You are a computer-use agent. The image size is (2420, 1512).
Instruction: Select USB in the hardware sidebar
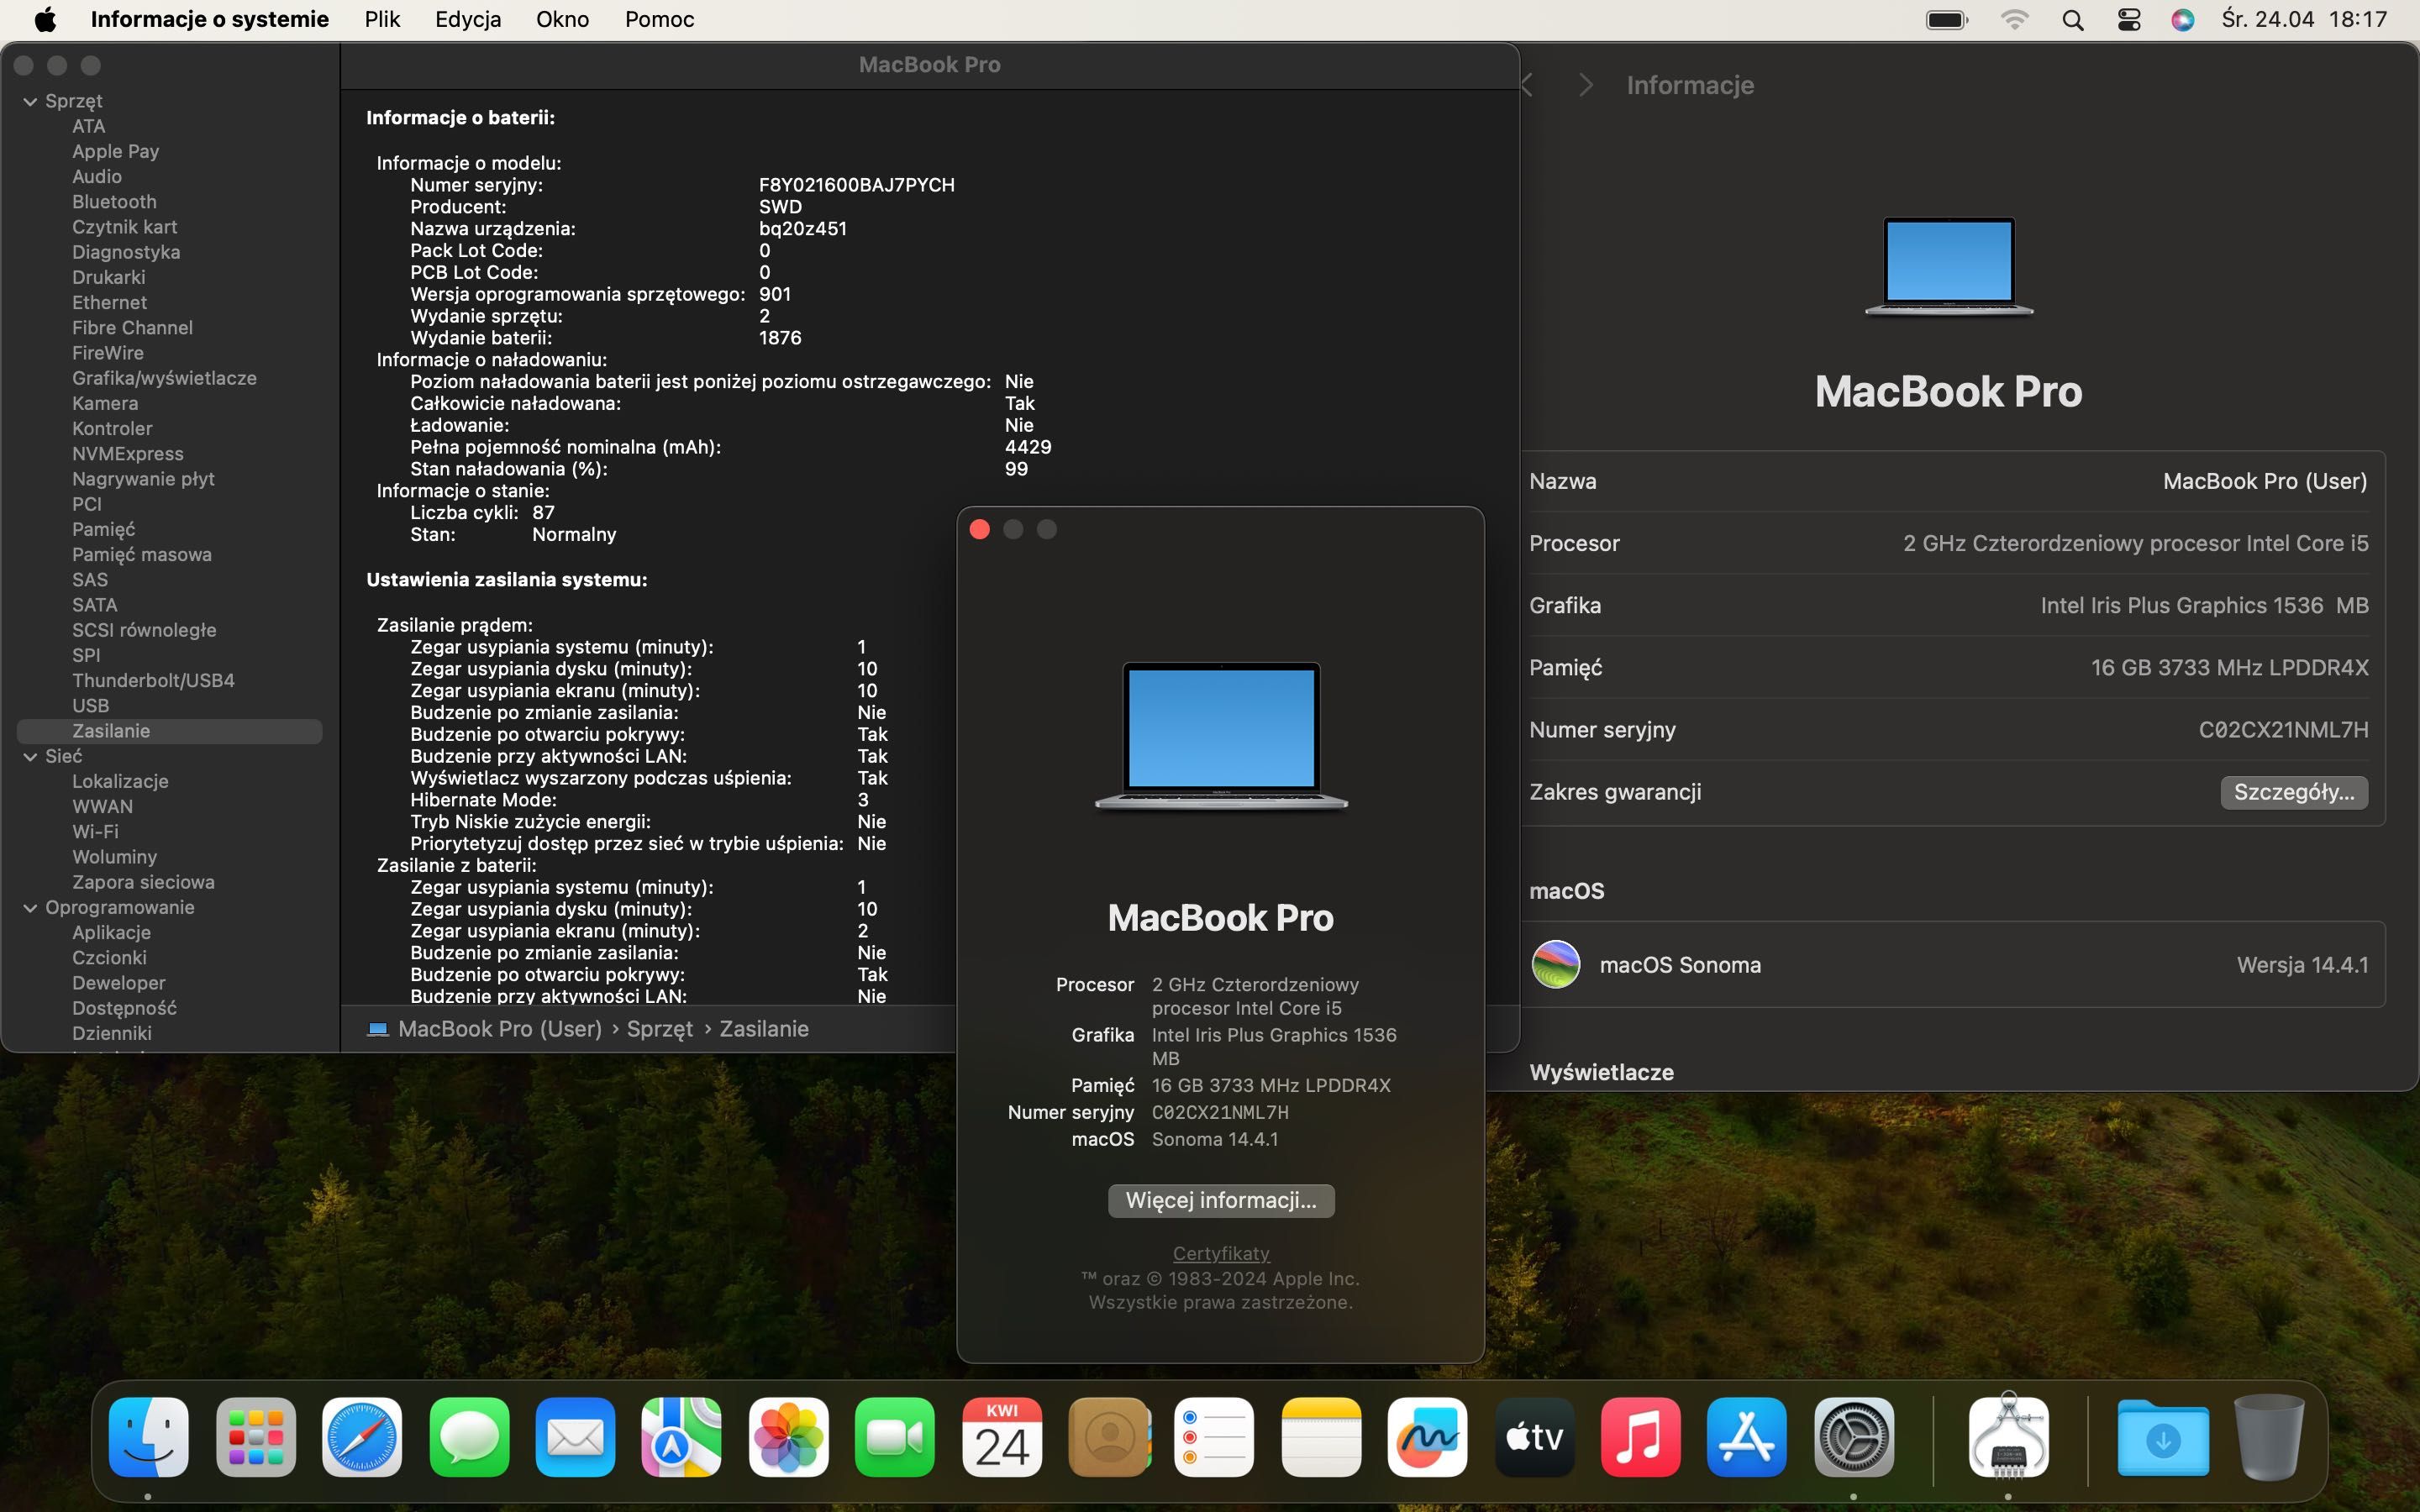coord(90,706)
